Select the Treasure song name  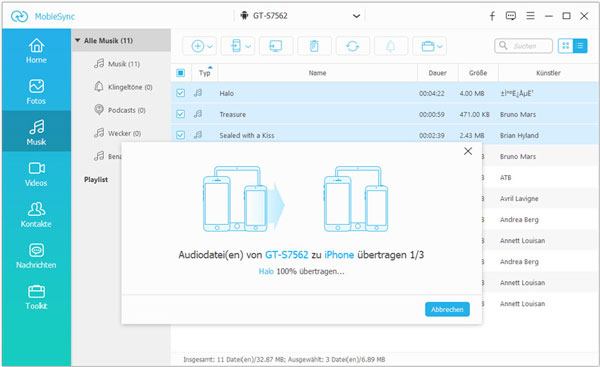[233, 114]
